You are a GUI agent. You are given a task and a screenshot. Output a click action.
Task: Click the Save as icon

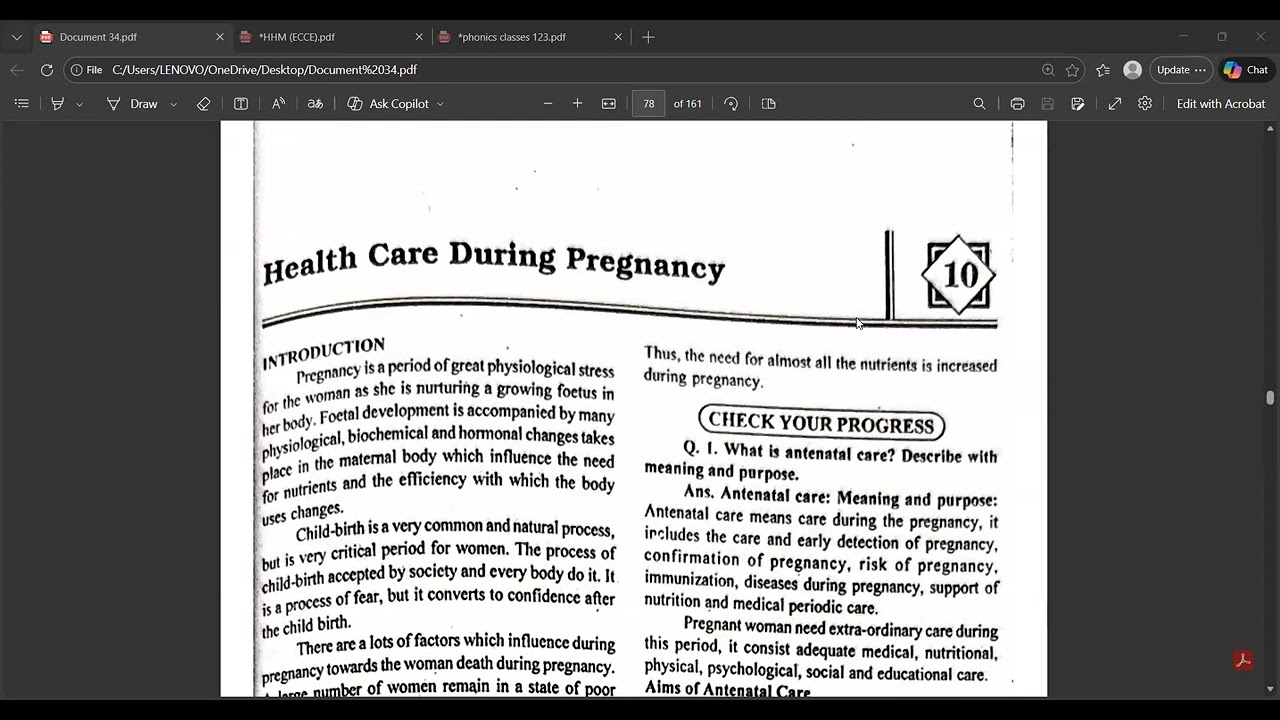pos(1078,104)
